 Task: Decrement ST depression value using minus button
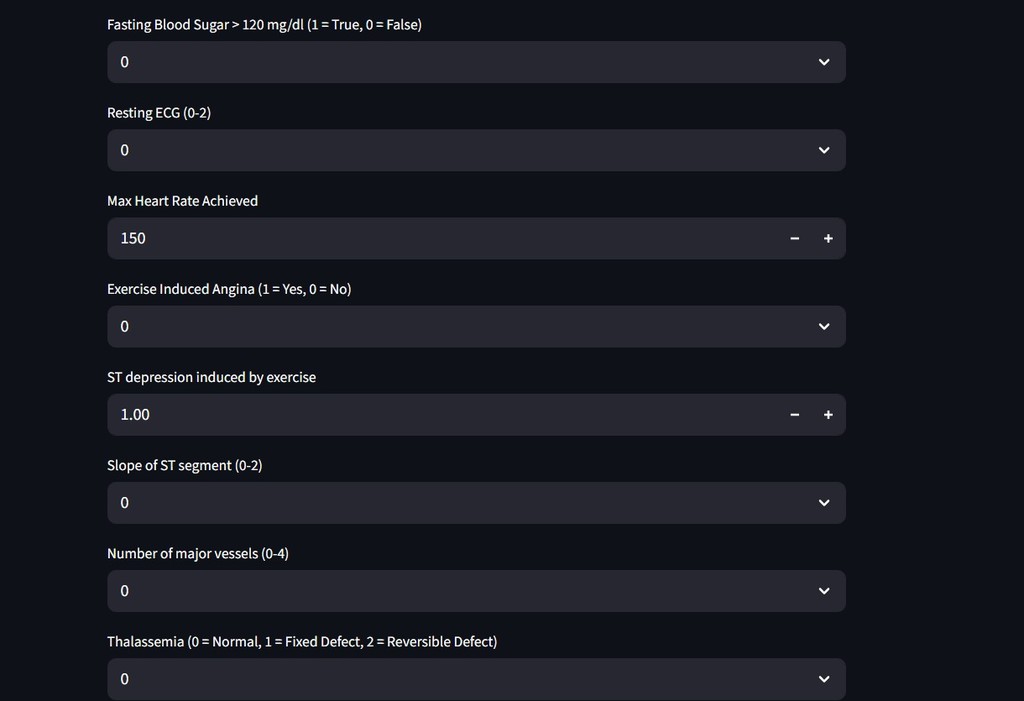point(795,414)
